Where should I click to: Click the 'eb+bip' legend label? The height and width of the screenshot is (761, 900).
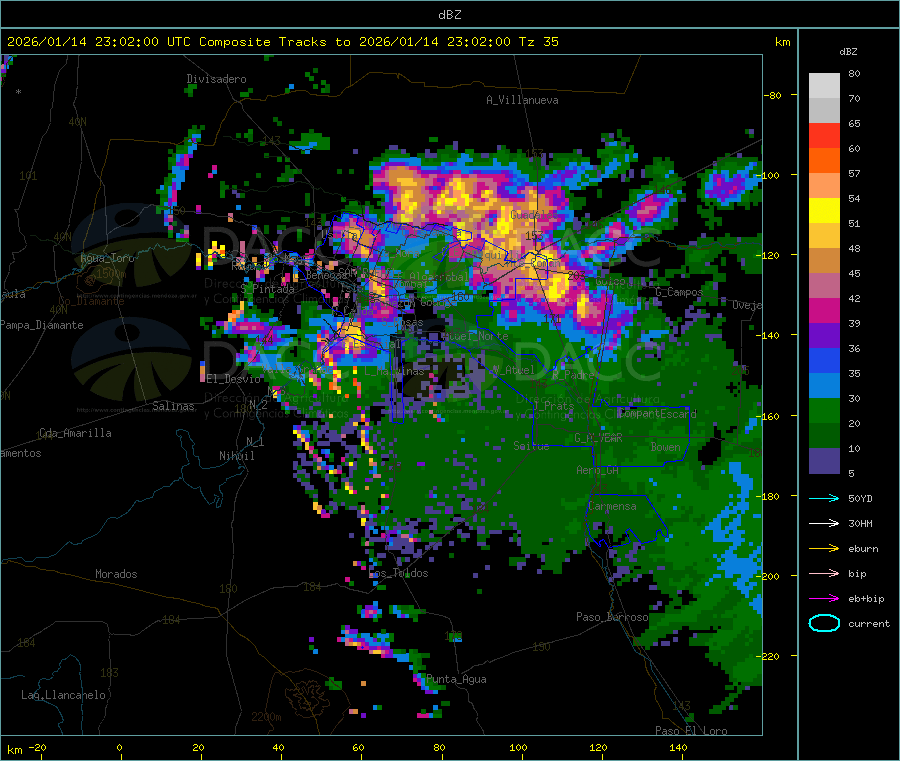[x=866, y=599]
